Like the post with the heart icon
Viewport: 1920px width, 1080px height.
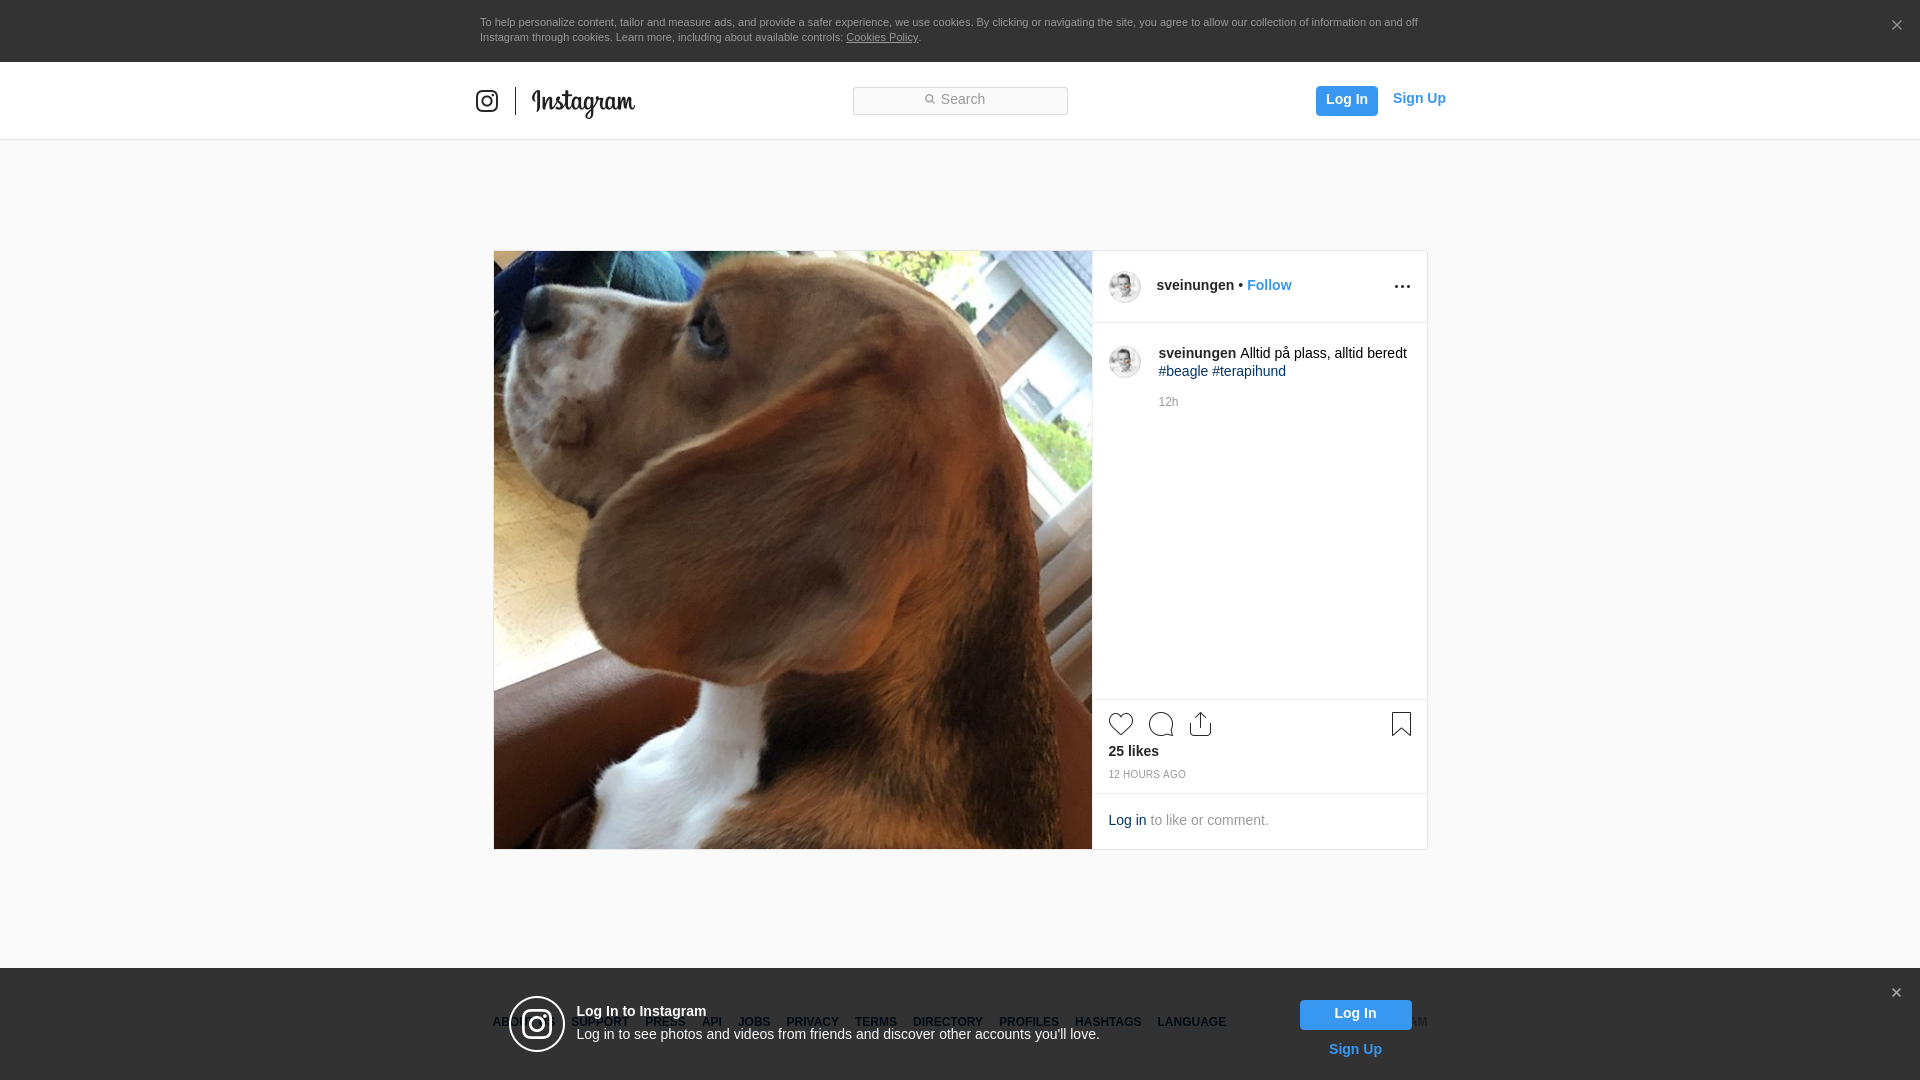(x=1121, y=724)
